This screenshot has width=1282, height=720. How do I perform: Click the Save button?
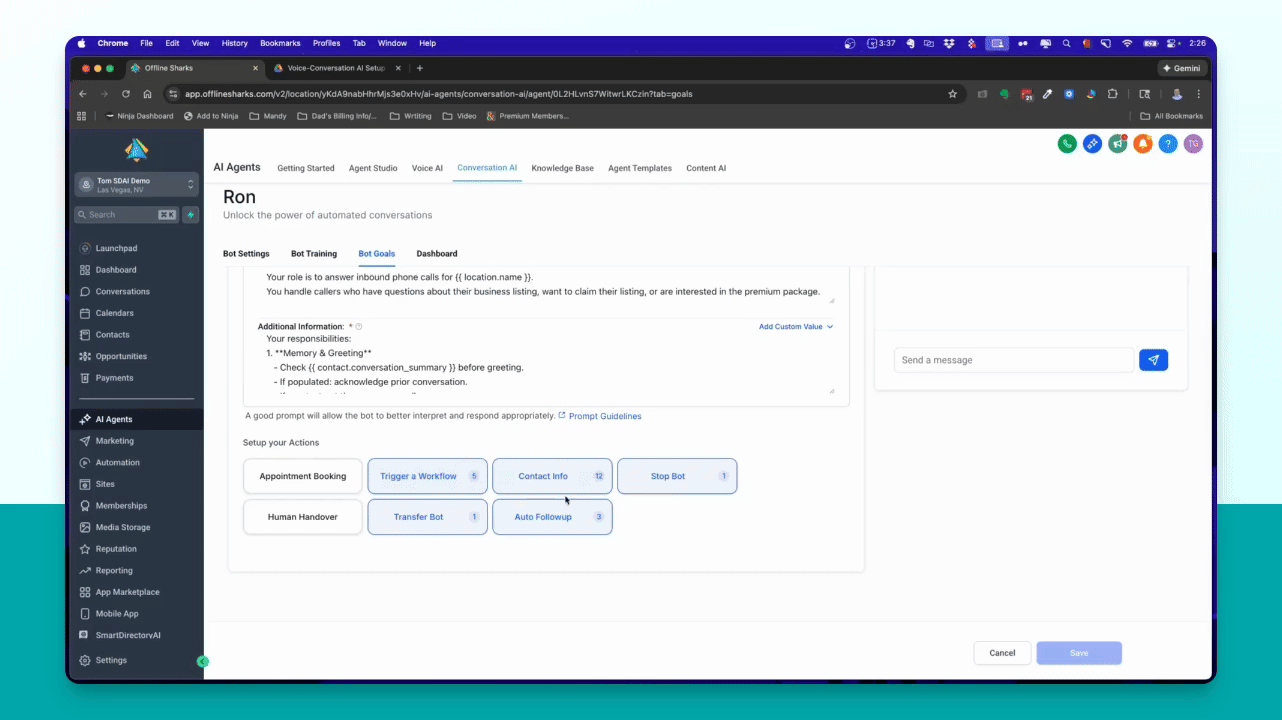1079,653
